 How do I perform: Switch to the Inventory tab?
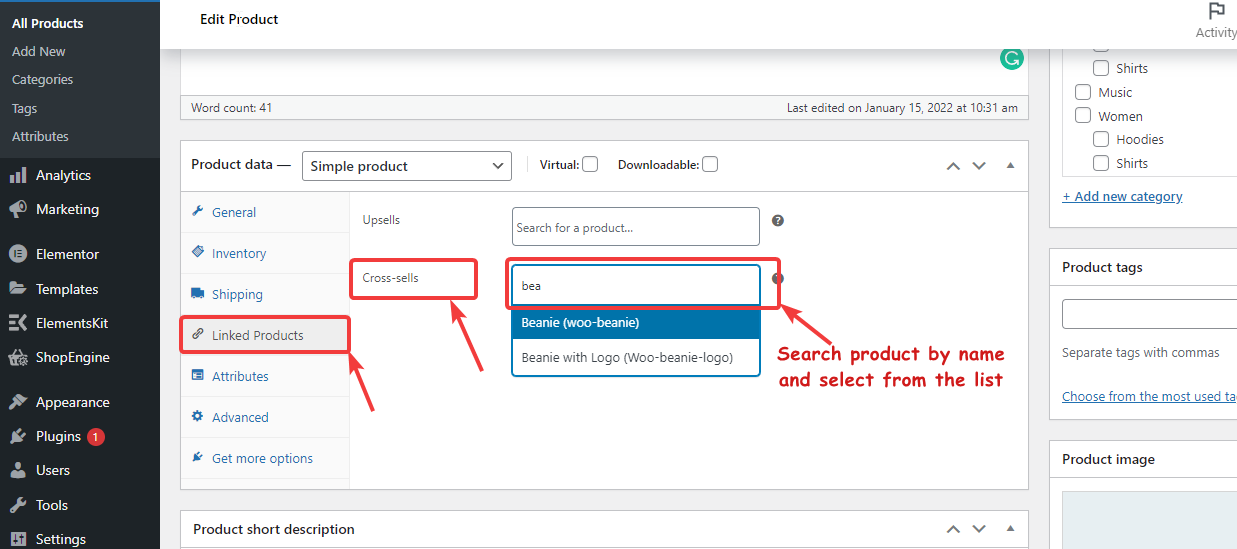click(x=239, y=253)
